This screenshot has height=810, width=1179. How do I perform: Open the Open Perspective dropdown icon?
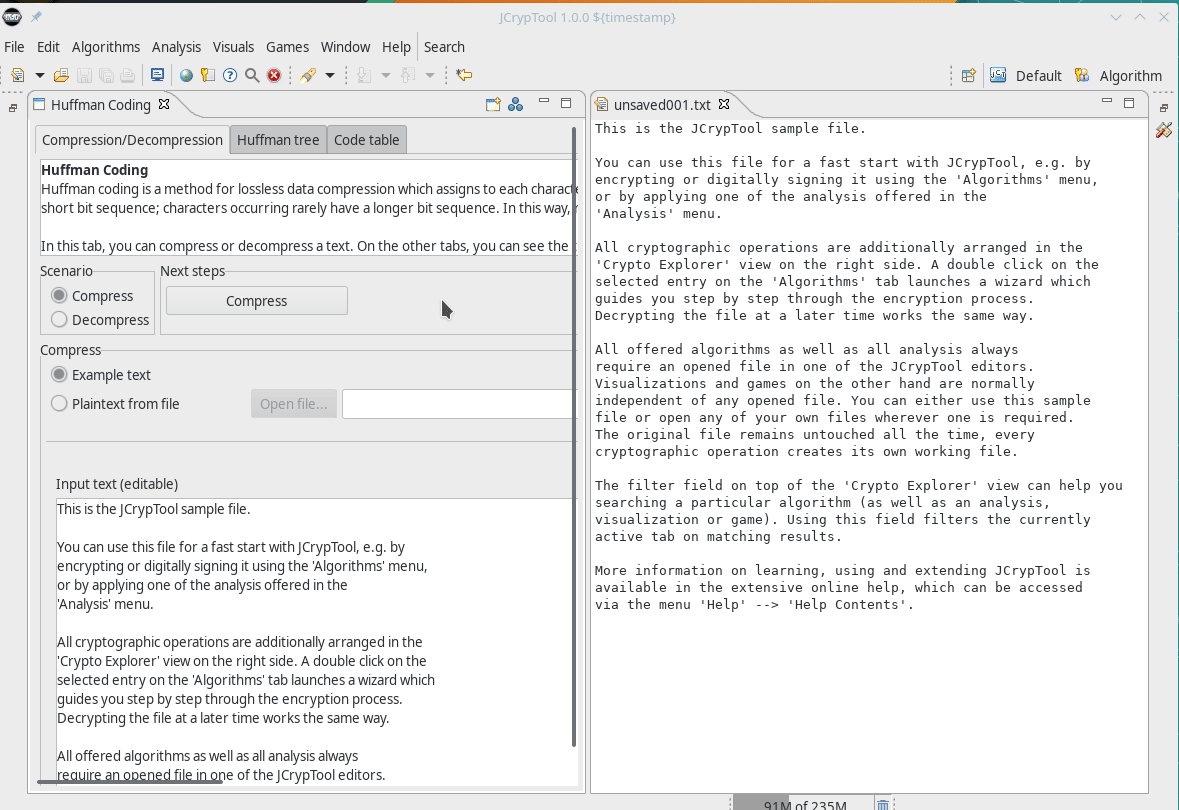967,75
